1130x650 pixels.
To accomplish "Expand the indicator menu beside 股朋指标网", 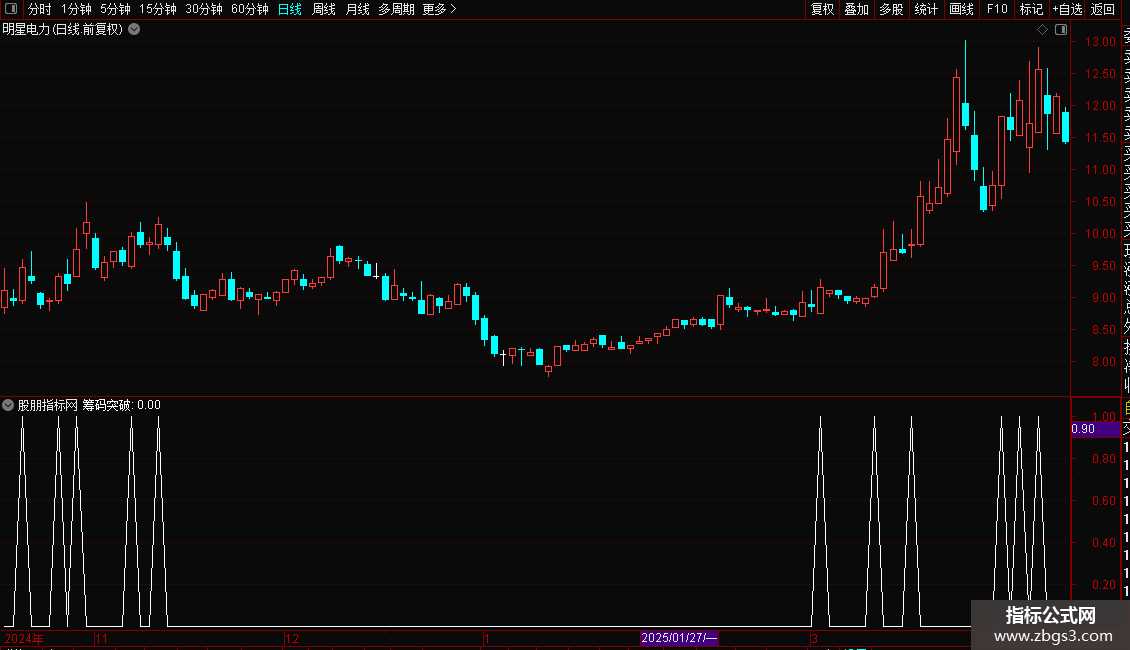I will point(8,405).
